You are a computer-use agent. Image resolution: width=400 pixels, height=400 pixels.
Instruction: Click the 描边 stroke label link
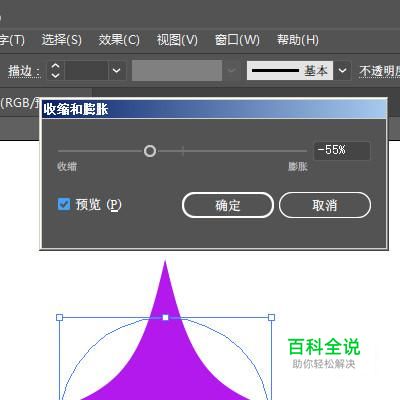click(24, 71)
